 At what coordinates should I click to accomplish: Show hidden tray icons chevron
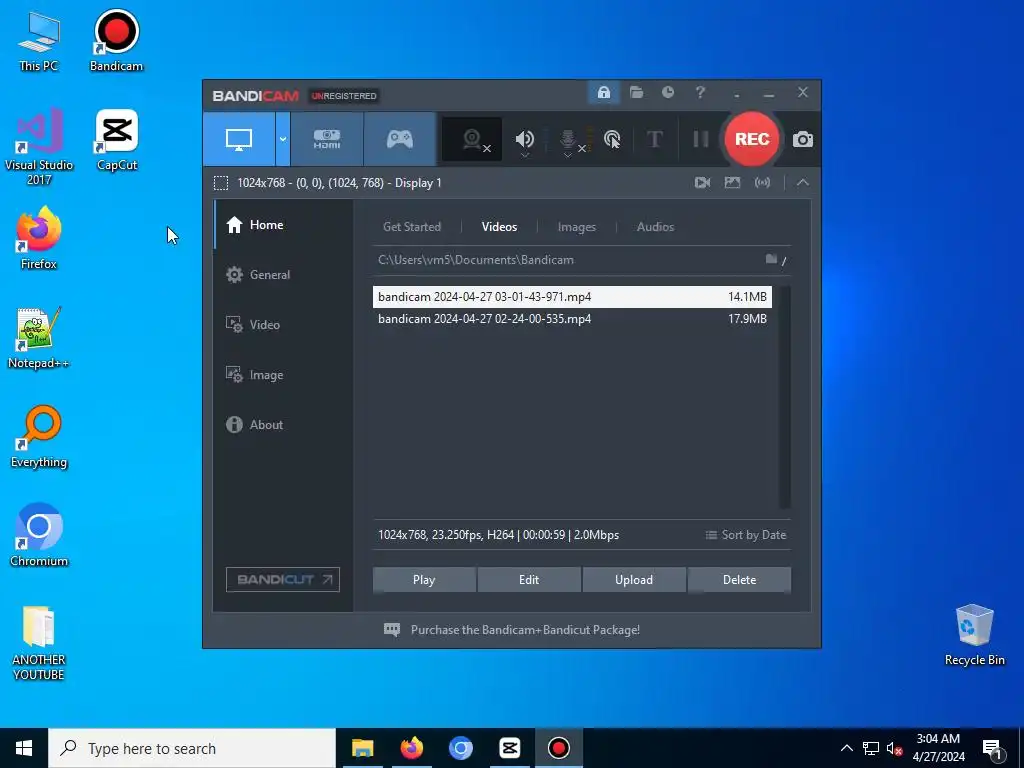846,748
